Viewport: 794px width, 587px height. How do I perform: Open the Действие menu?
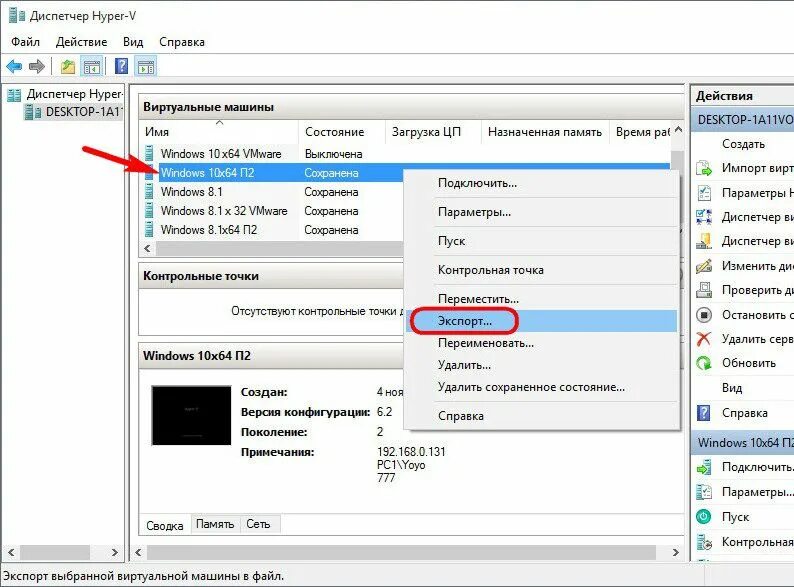click(82, 42)
